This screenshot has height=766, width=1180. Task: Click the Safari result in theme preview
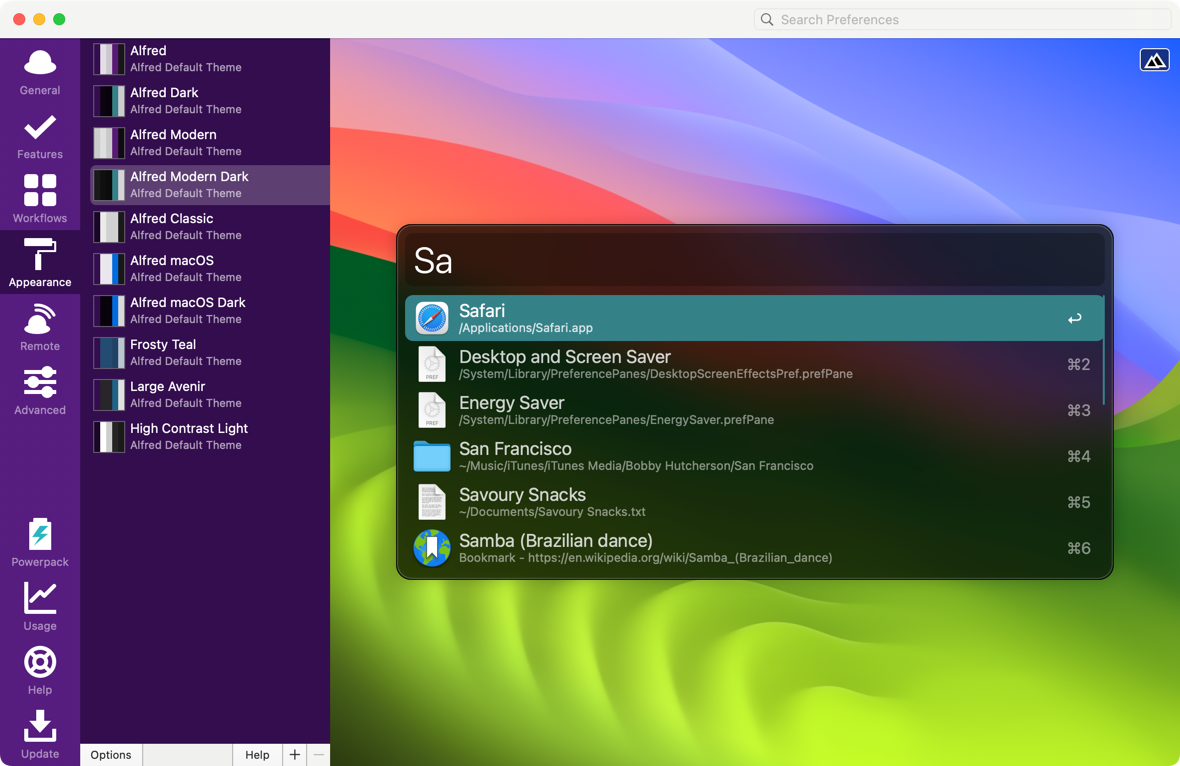coord(754,318)
